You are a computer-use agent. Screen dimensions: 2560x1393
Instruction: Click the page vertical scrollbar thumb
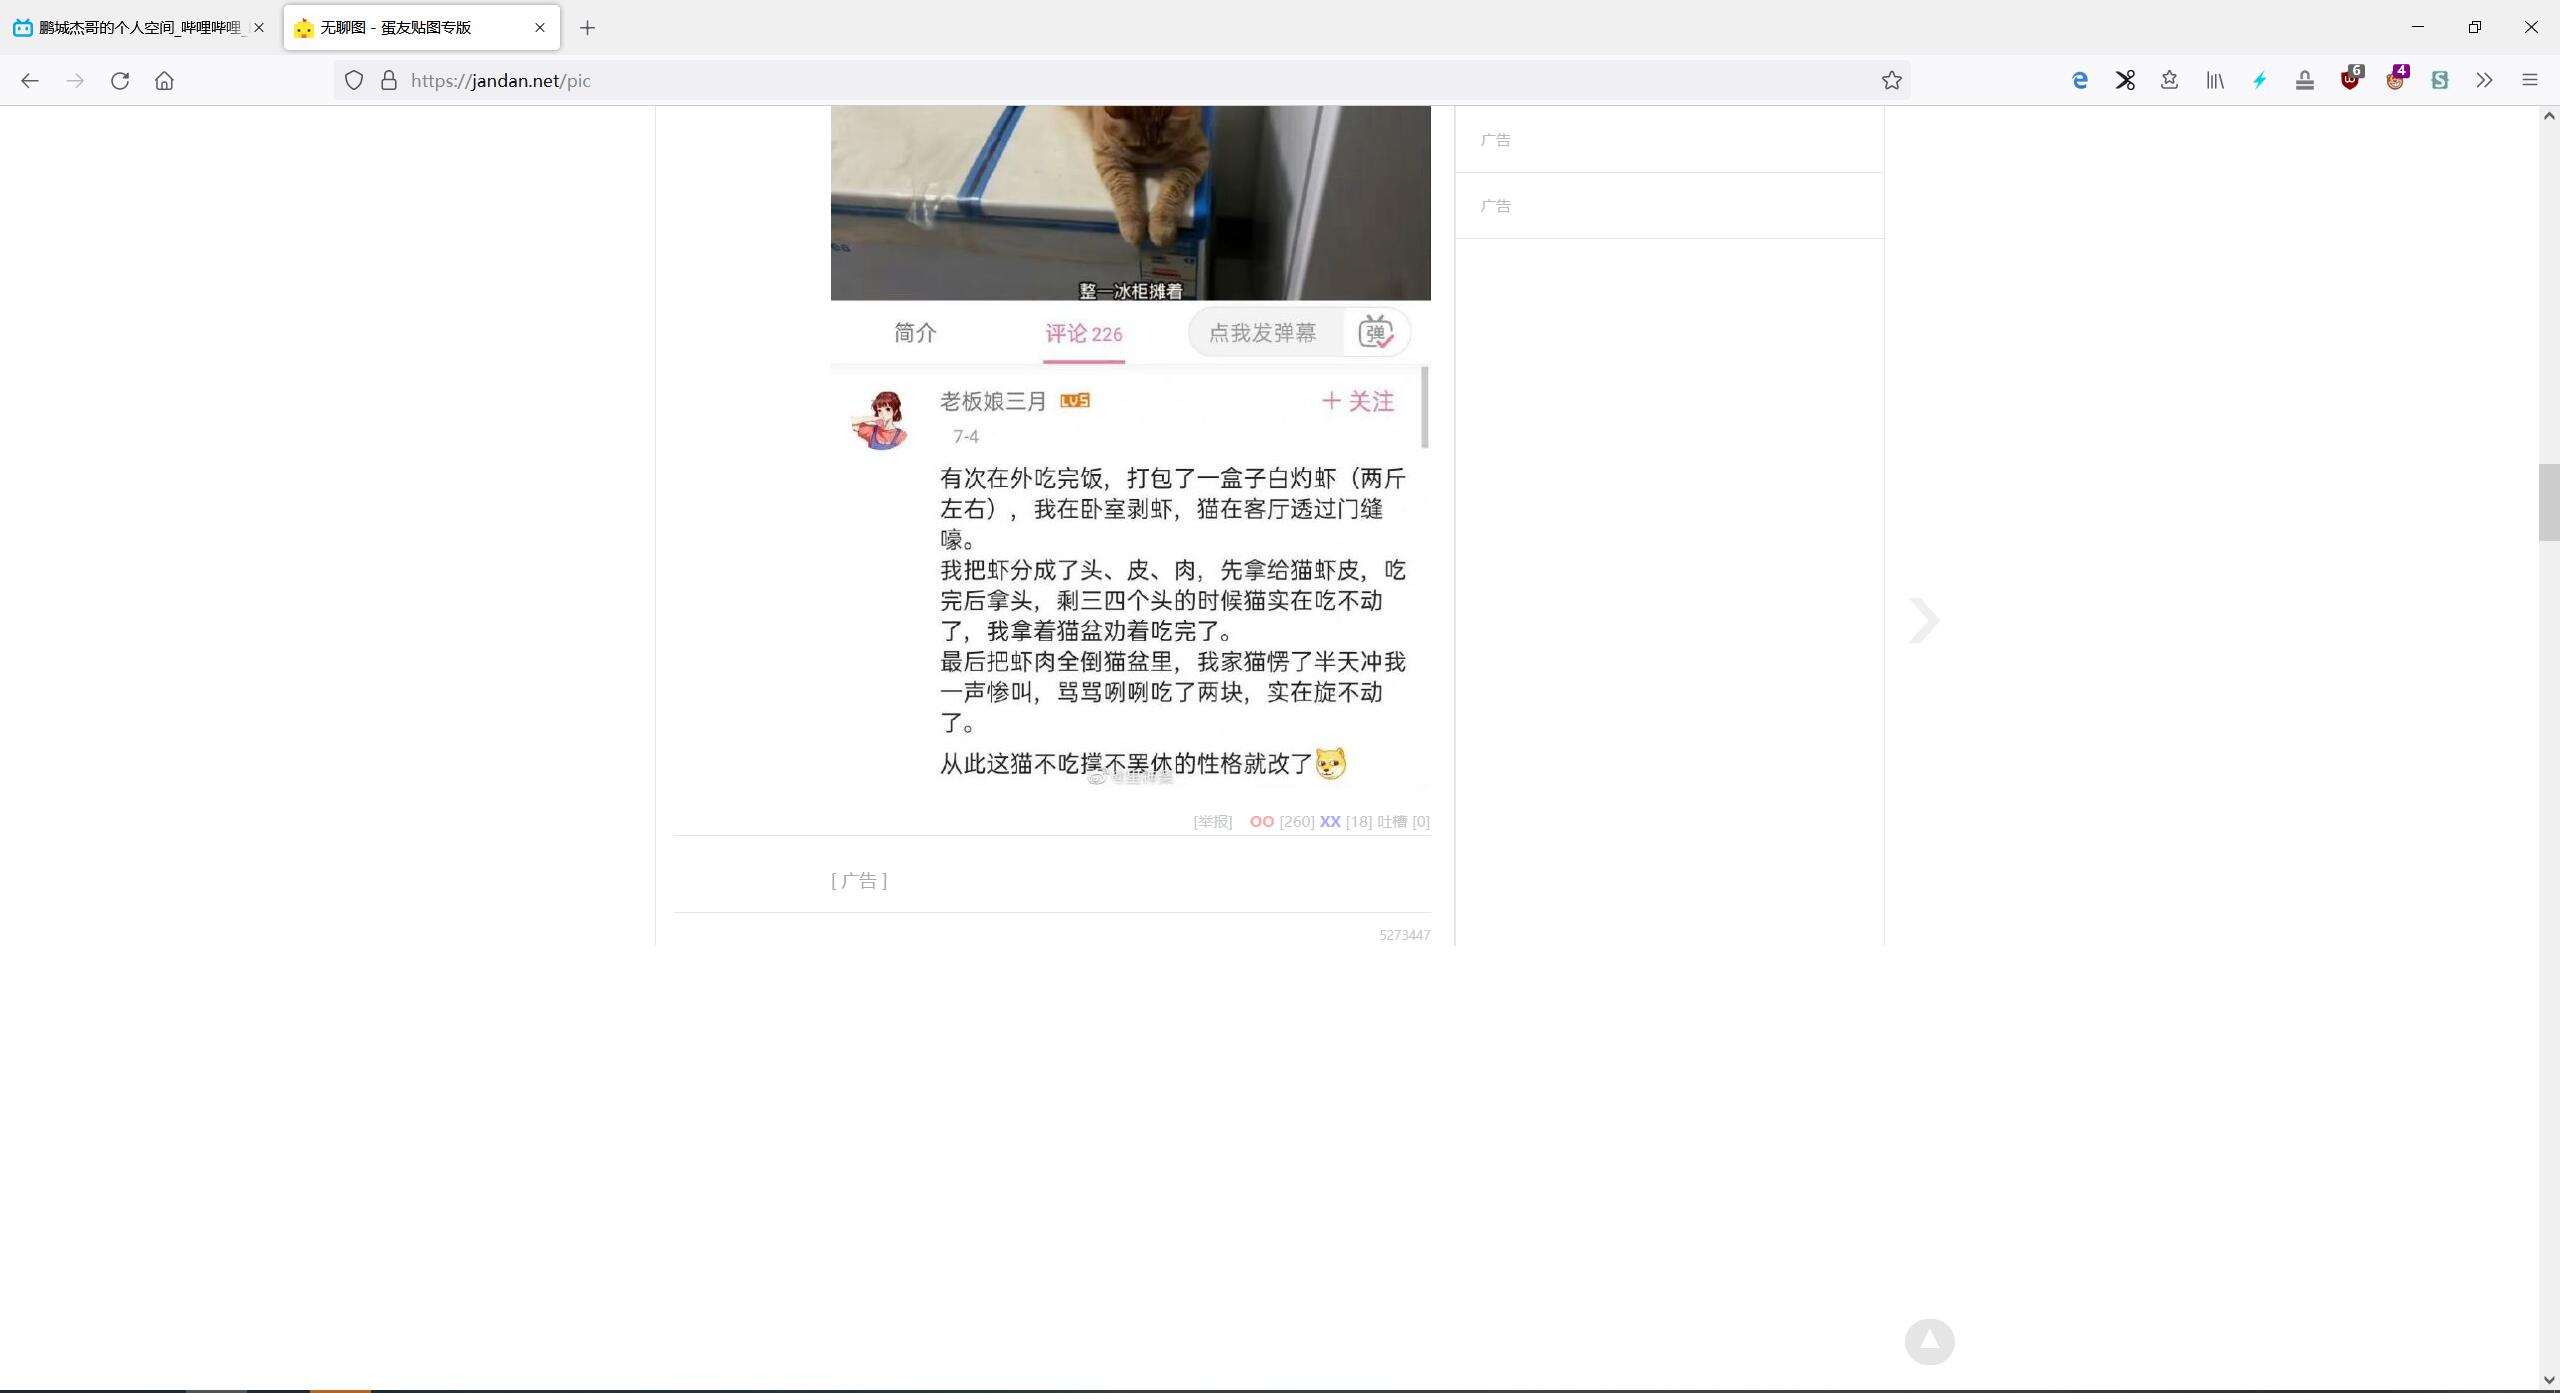[2548, 502]
